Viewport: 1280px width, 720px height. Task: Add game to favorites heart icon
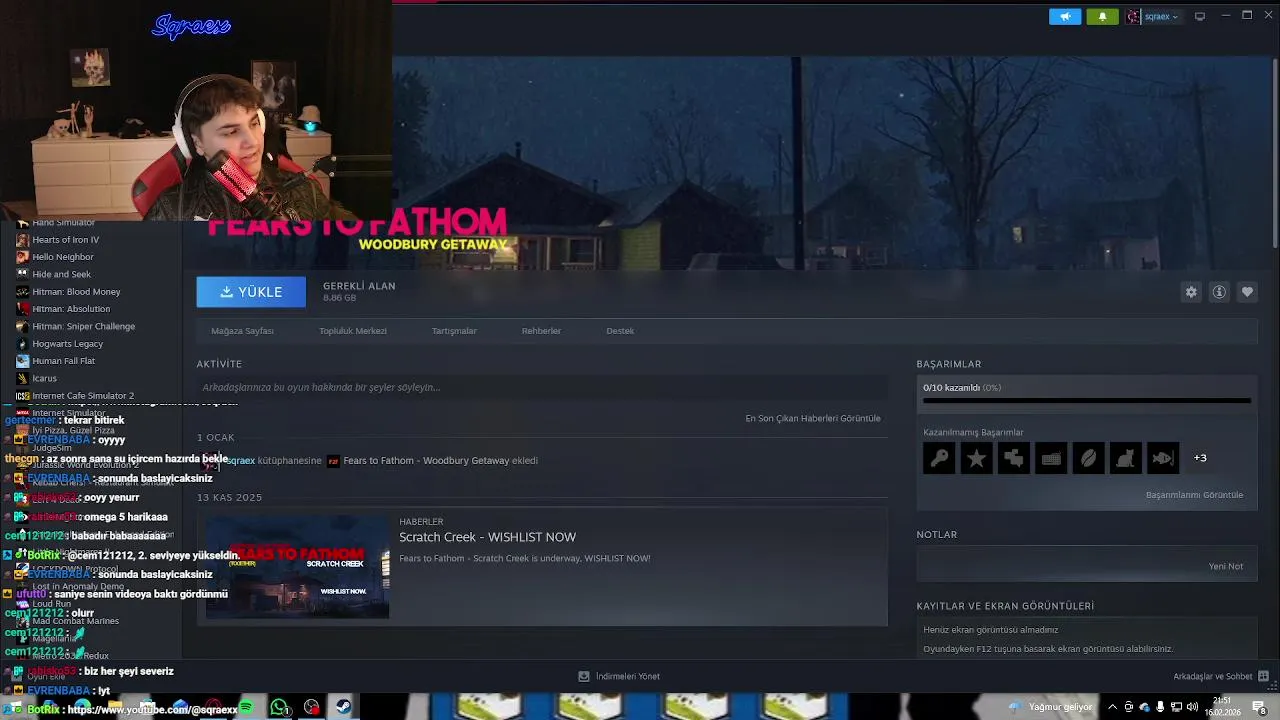click(x=1247, y=292)
